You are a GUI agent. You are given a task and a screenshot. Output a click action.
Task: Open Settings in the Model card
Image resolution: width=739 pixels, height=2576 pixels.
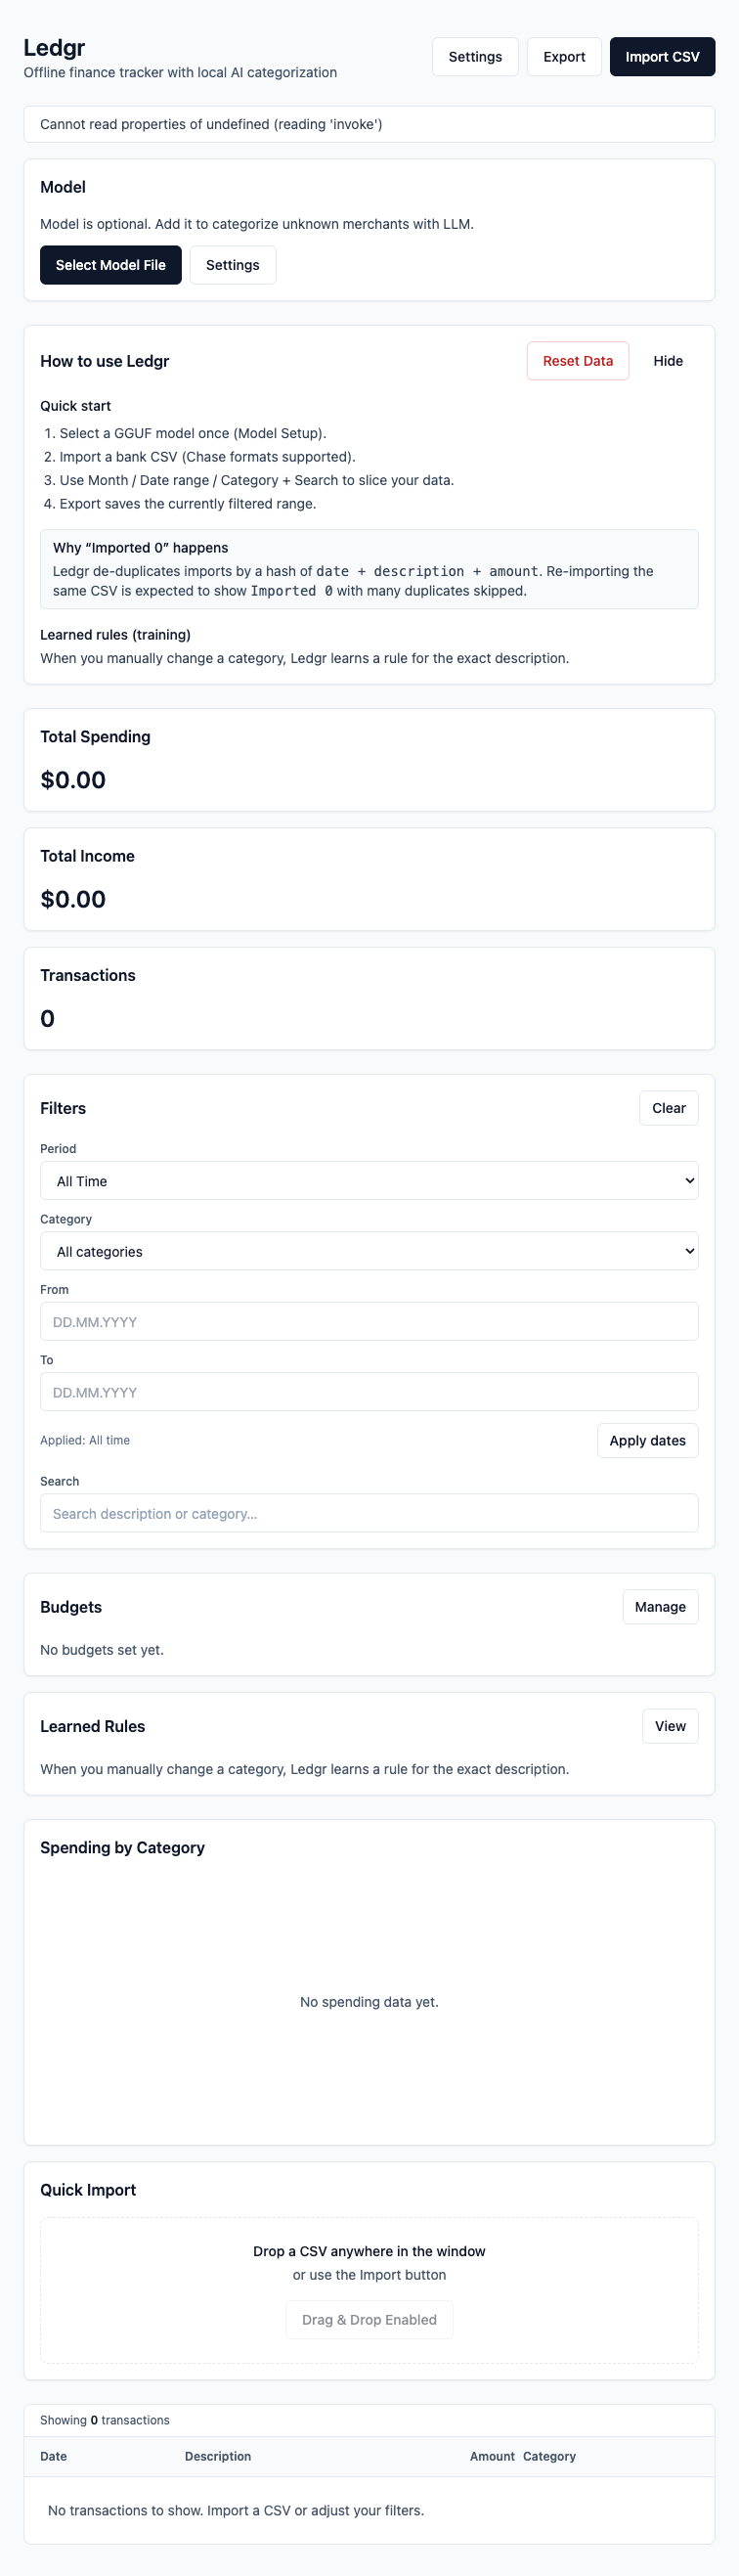232,265
